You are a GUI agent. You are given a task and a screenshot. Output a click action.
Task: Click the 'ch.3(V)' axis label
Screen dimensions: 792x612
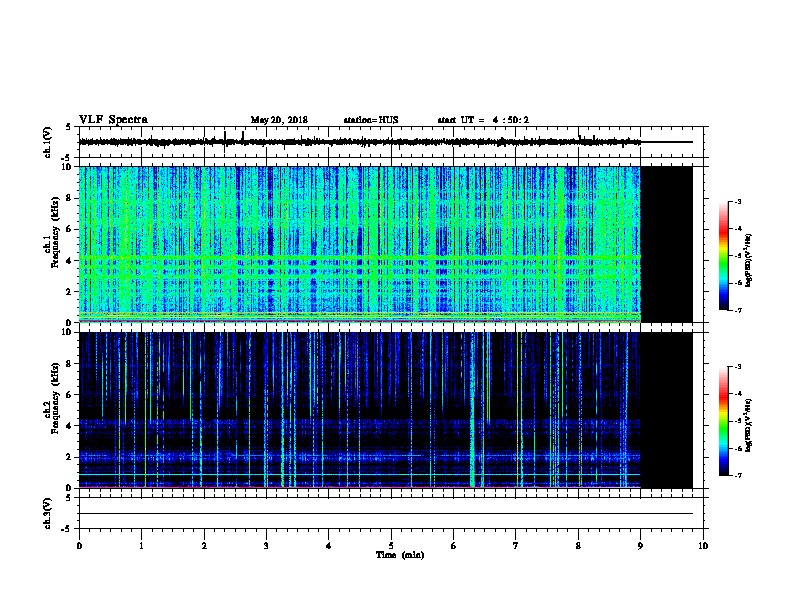click(47, 513)
